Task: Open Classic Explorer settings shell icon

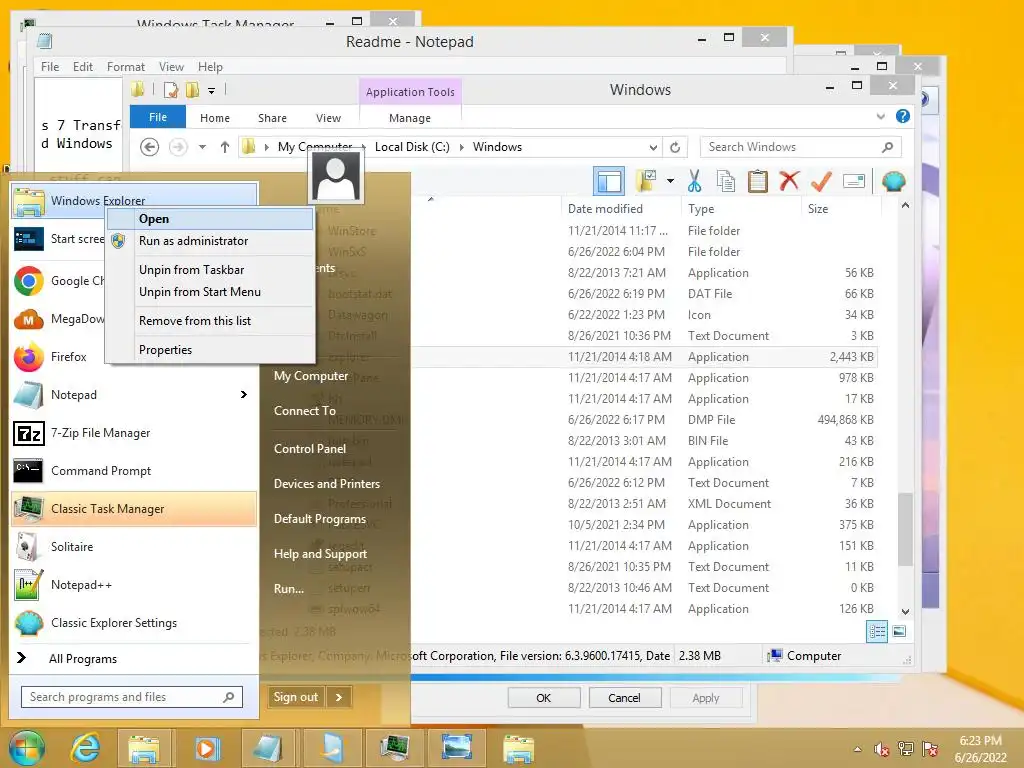Action: coord(893,181)
